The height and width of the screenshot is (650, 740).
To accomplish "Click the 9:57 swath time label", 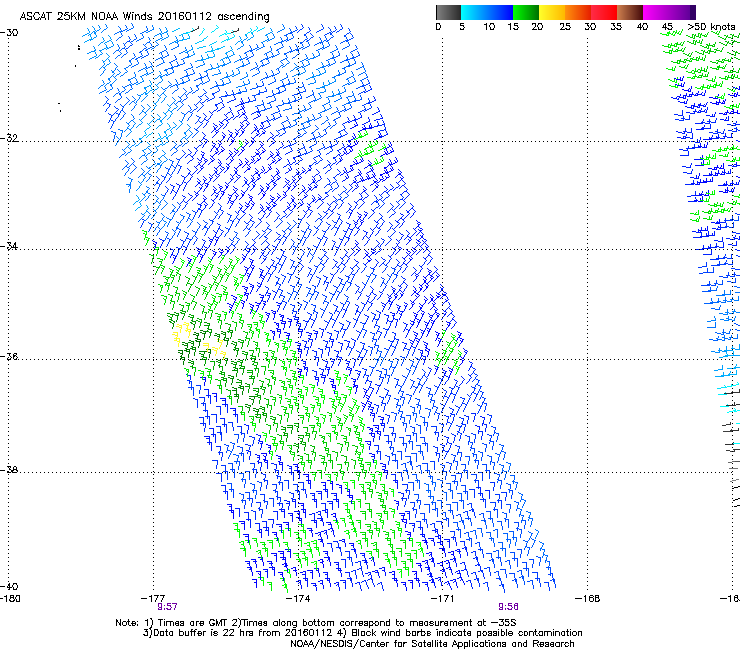I will (167, 607).
